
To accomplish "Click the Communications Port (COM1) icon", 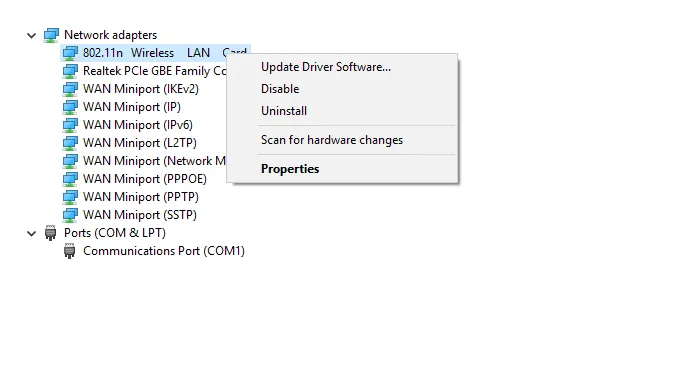I will click(x=70, y=251).
